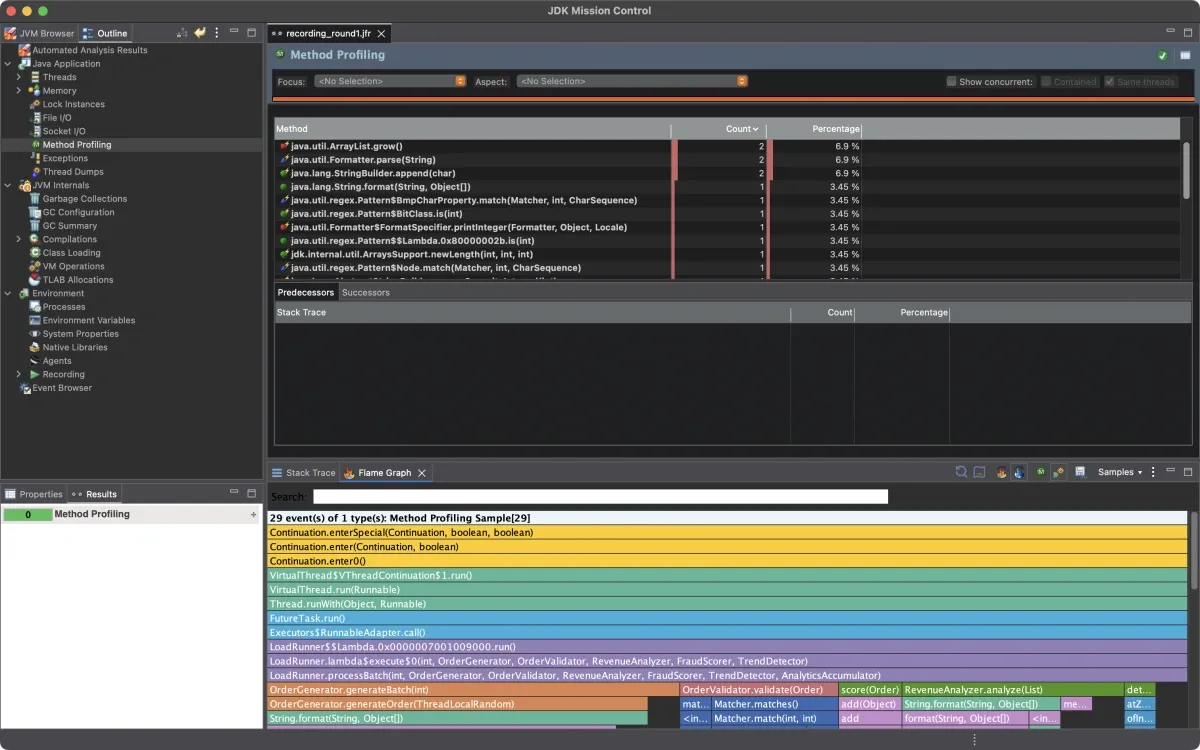1200x750 pixels.
Task: Open the Samples dropdown menu
Action: (1119, 471)
